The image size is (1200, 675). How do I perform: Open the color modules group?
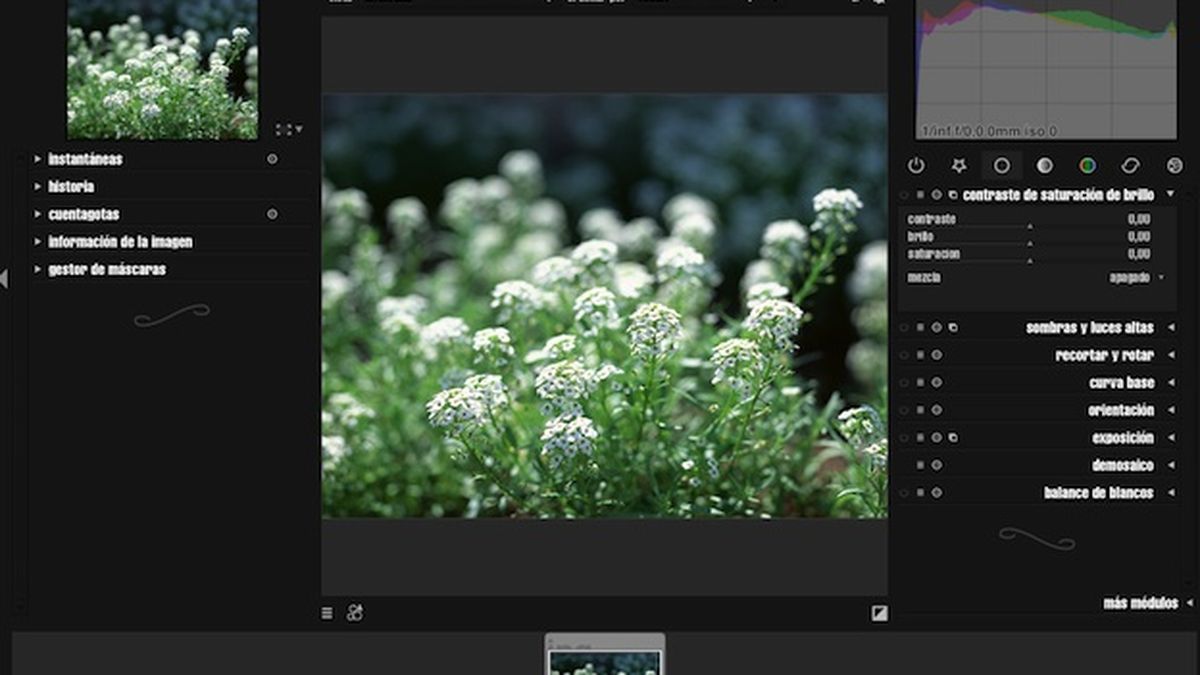(x=1087, y=164)
